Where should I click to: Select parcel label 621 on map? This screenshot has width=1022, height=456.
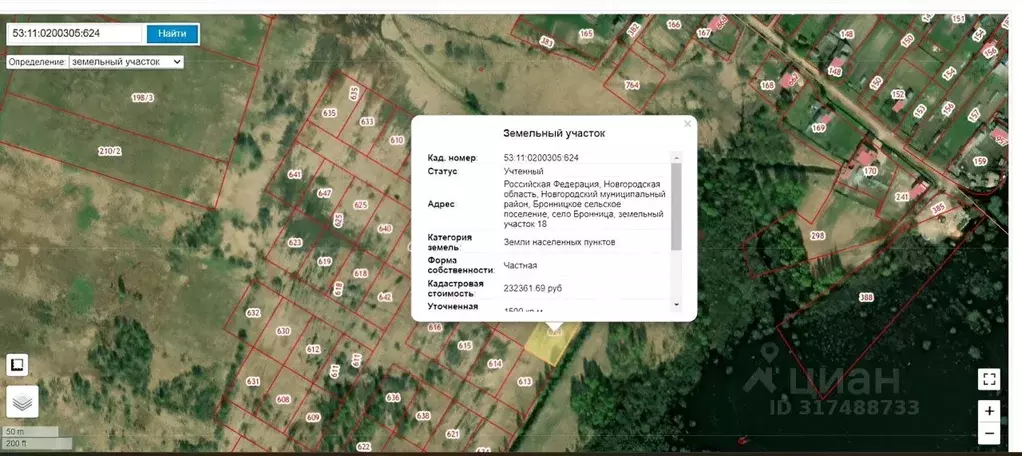452,434
